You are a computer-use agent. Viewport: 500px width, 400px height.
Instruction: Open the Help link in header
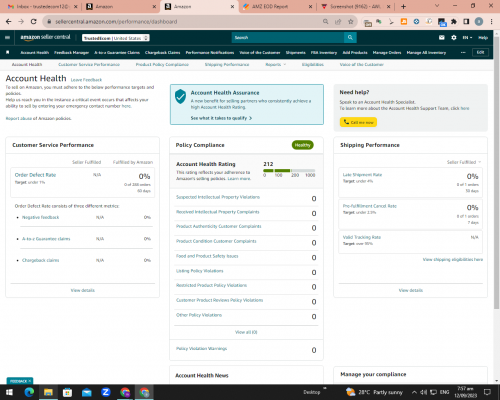[x=483, y=38]
